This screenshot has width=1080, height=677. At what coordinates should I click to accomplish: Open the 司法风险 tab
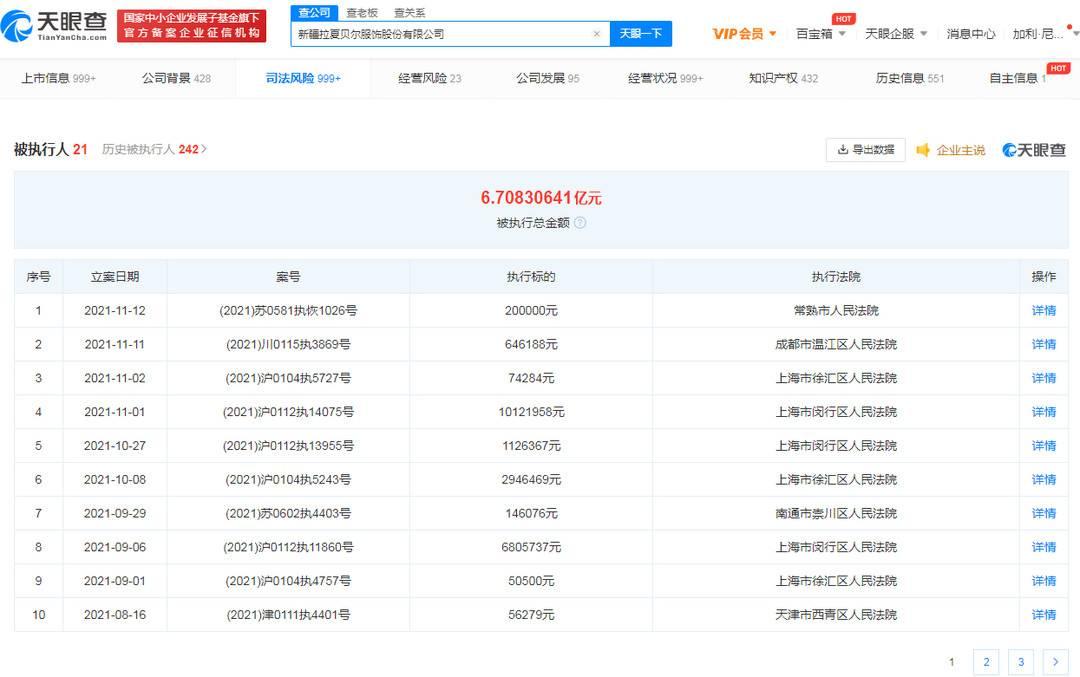303,79
